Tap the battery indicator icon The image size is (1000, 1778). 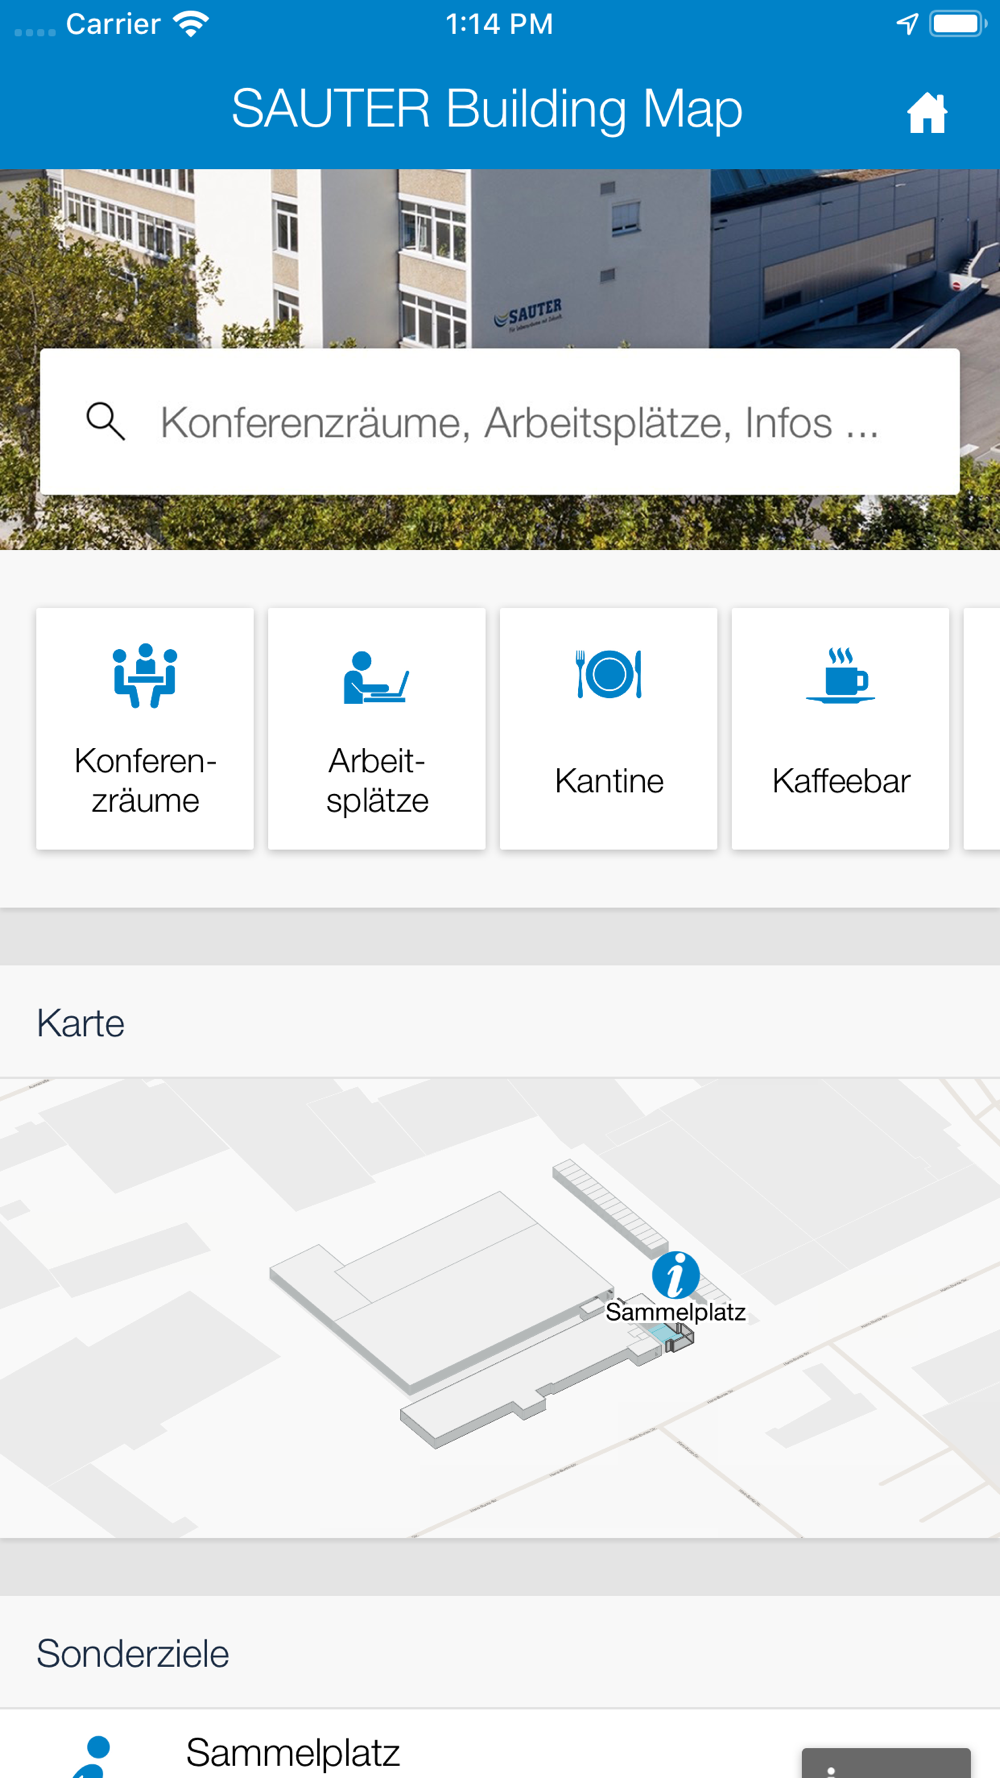coord(958,24)
